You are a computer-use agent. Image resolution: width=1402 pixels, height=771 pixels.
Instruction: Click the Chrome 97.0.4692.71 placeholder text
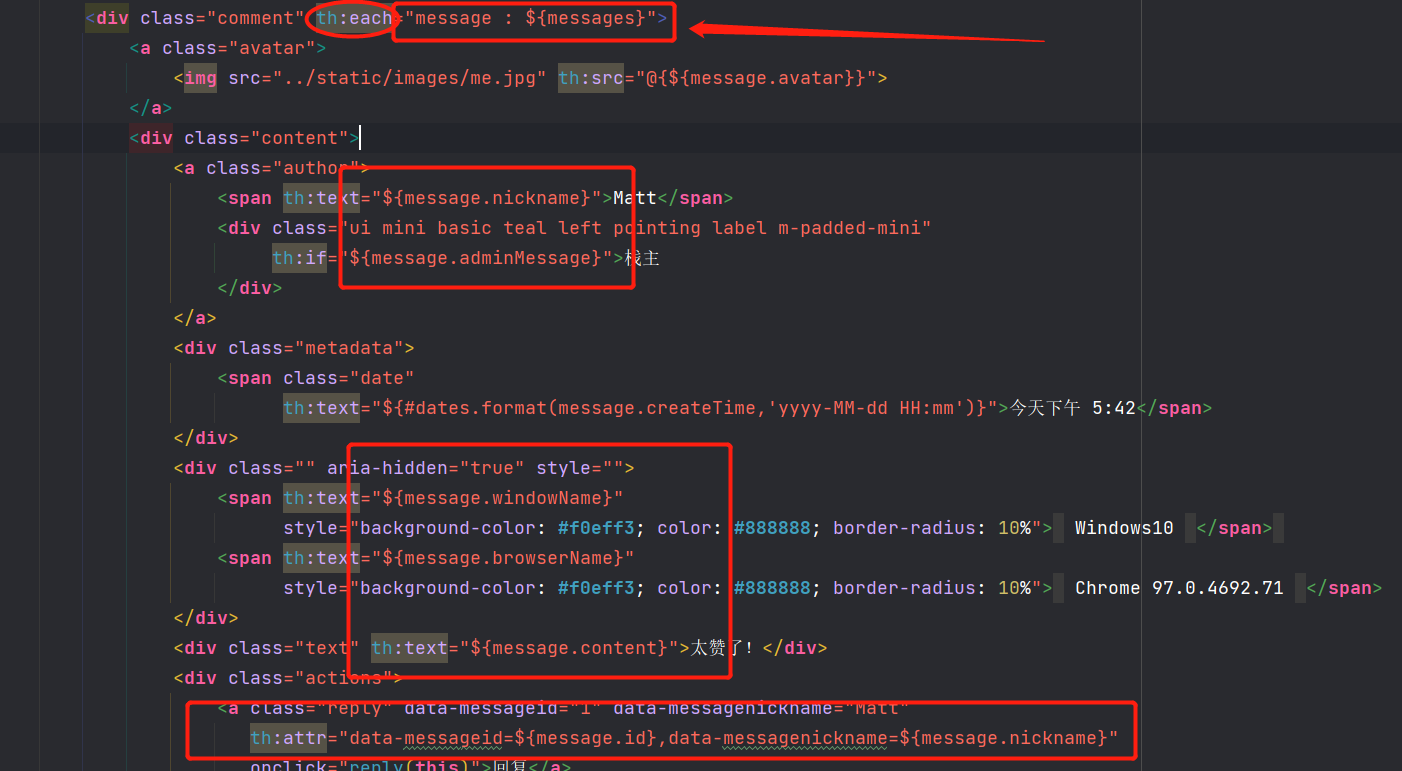click(1179, 588)
